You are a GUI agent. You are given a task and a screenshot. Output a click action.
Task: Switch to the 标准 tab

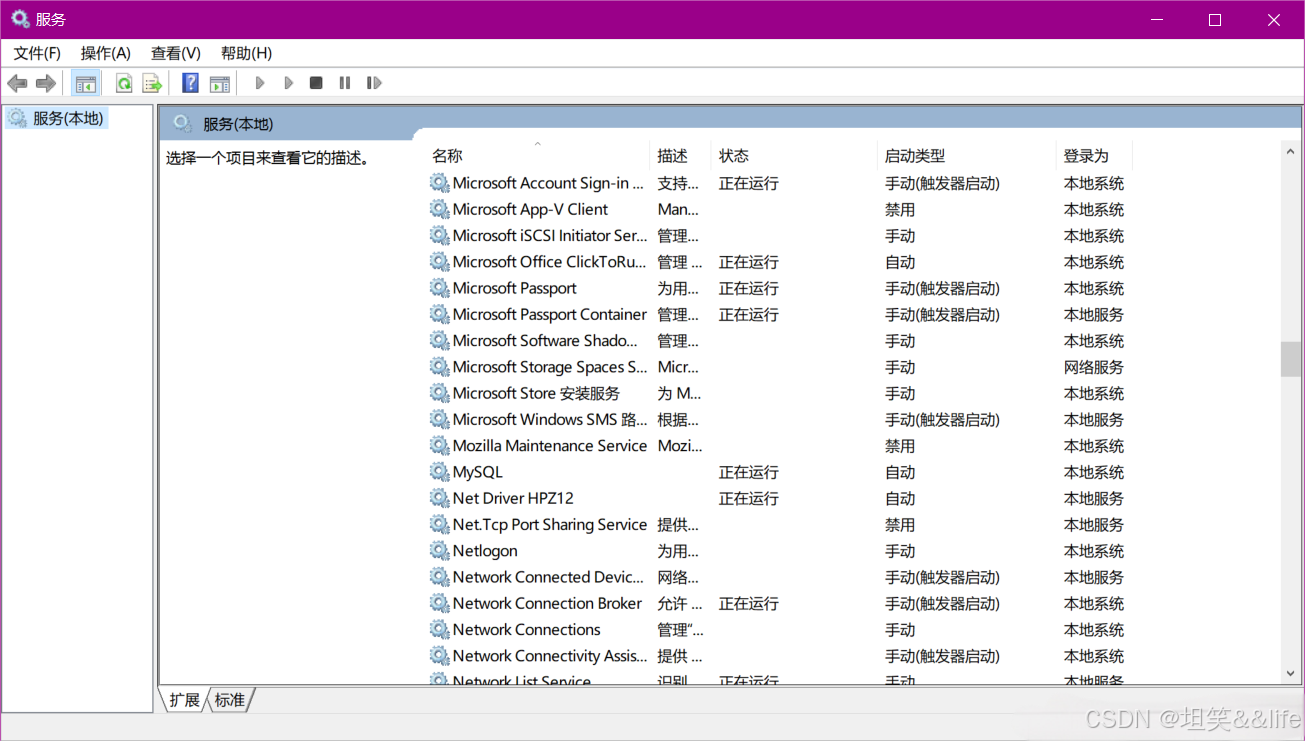click(x=230, y=700)
